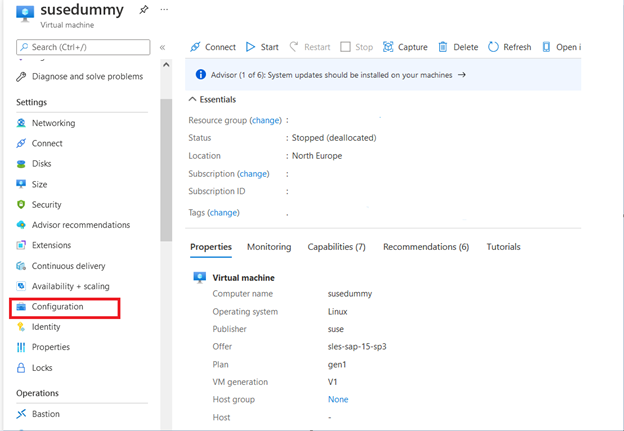The height and width of the screenshot is (431, 624).
Task: Click the Properties bars icon
Action: [x=21, y=347]
